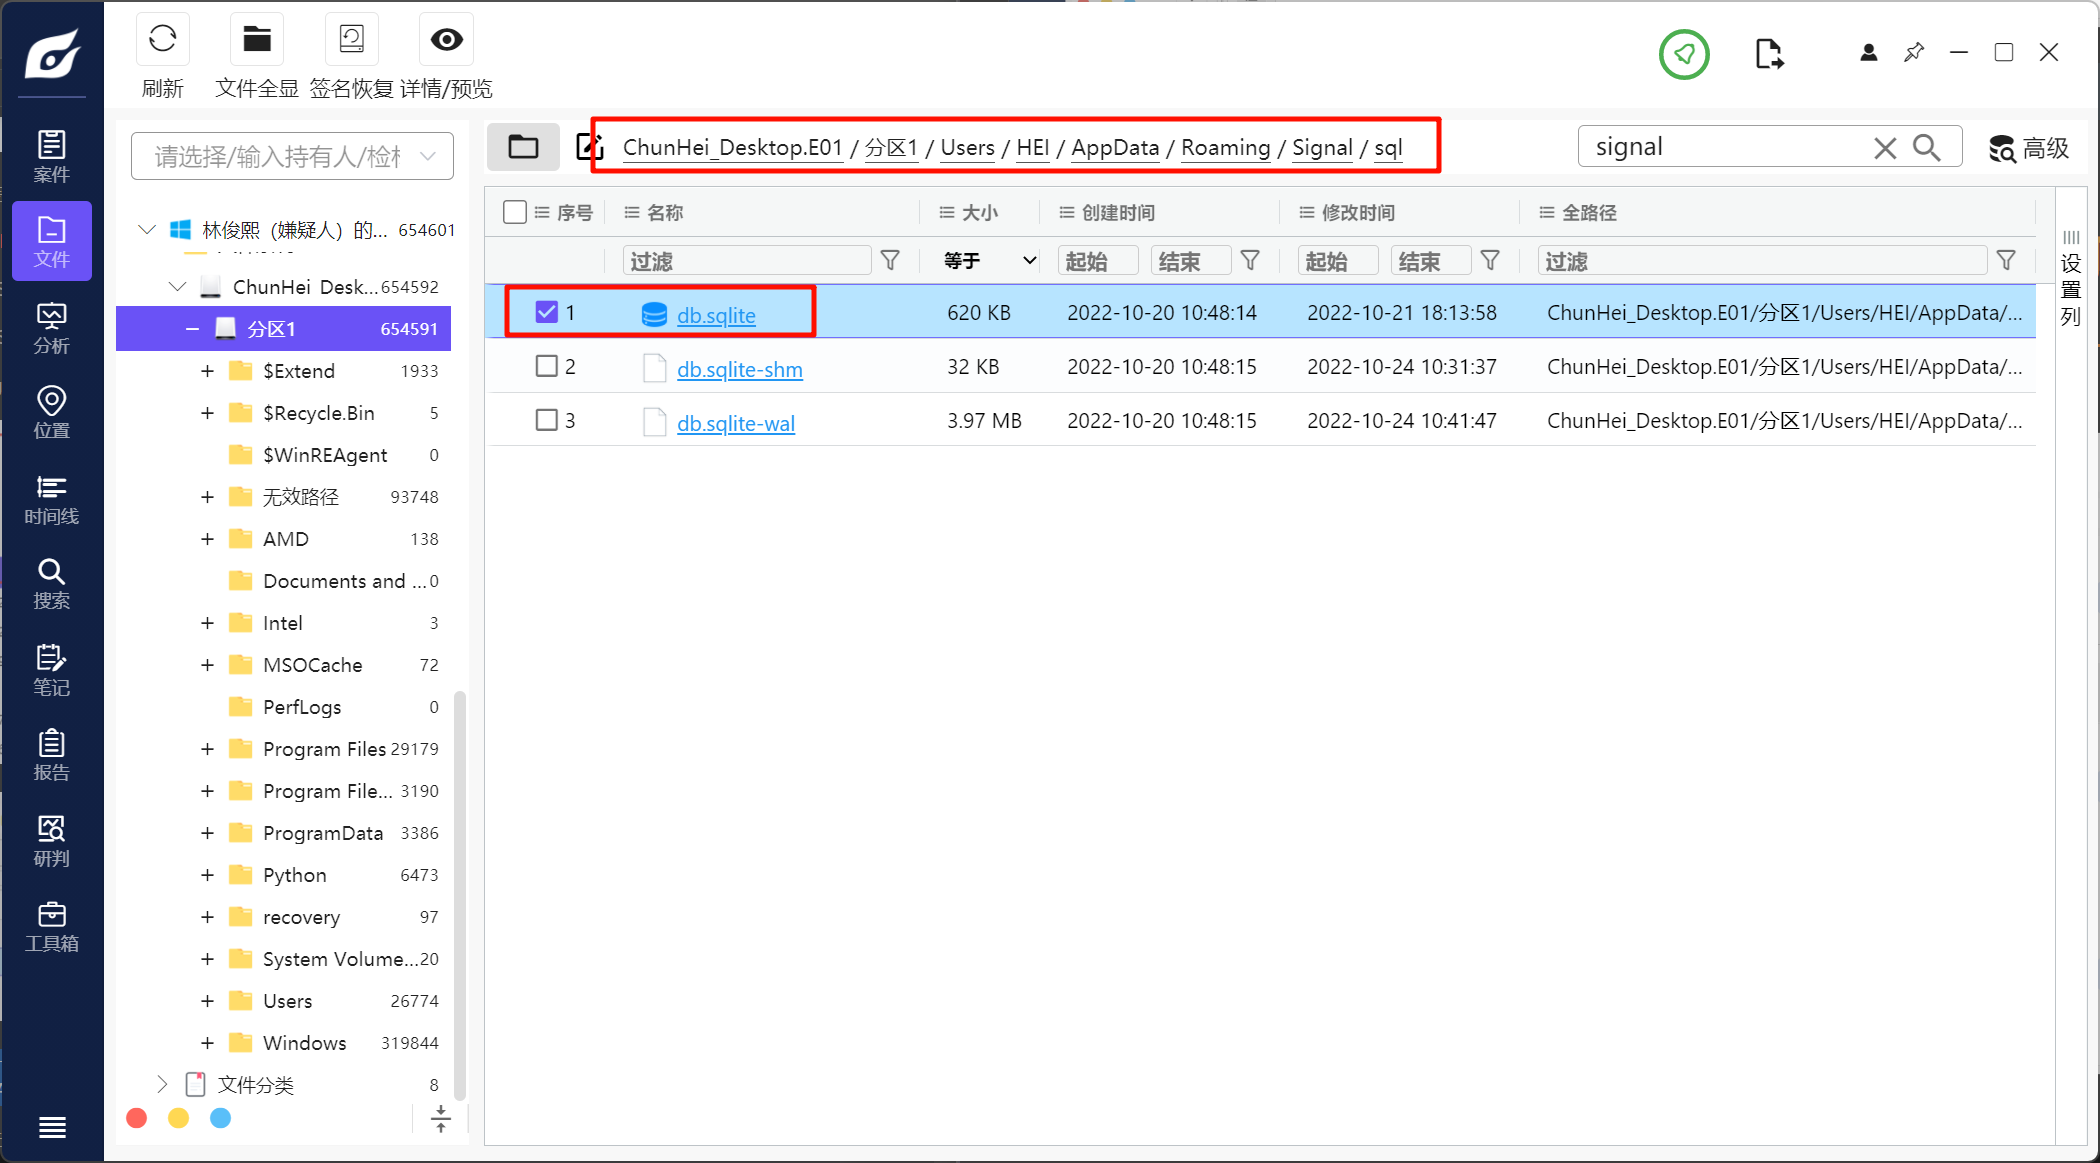
Task: Click the green shield status icon
Action: (x=1684, y=54)
